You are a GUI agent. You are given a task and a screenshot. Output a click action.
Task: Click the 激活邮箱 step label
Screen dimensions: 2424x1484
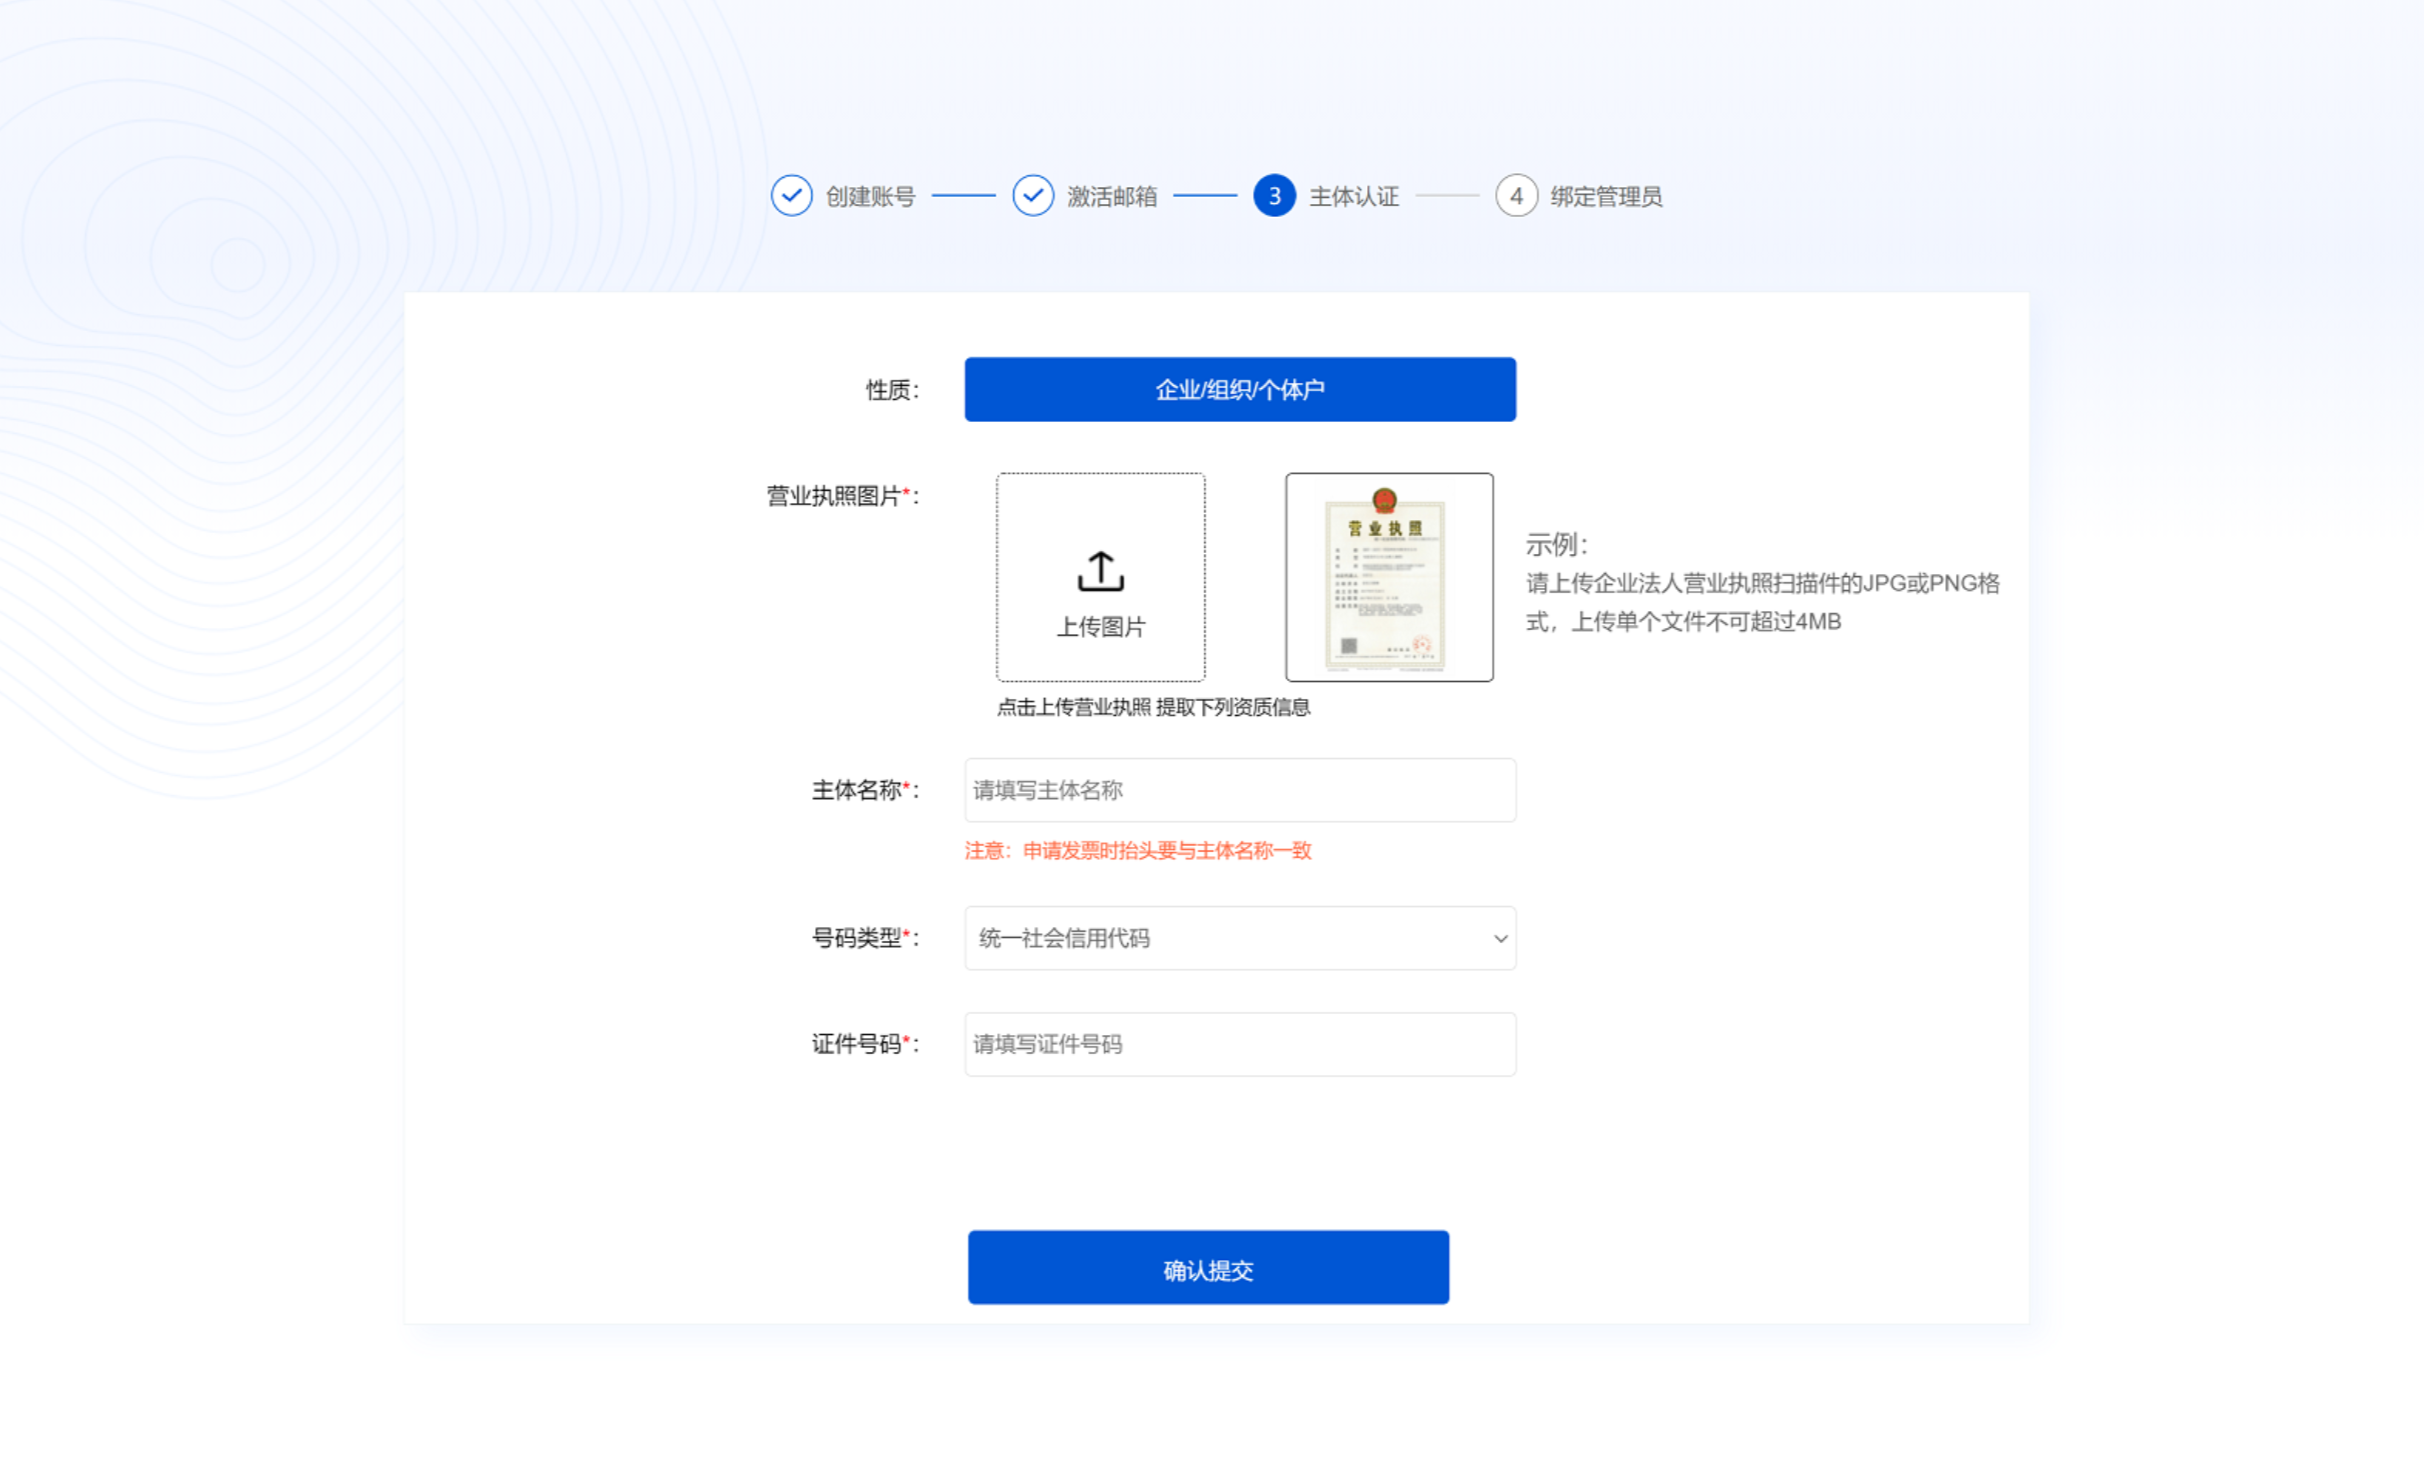click(x=1112, y=197)
